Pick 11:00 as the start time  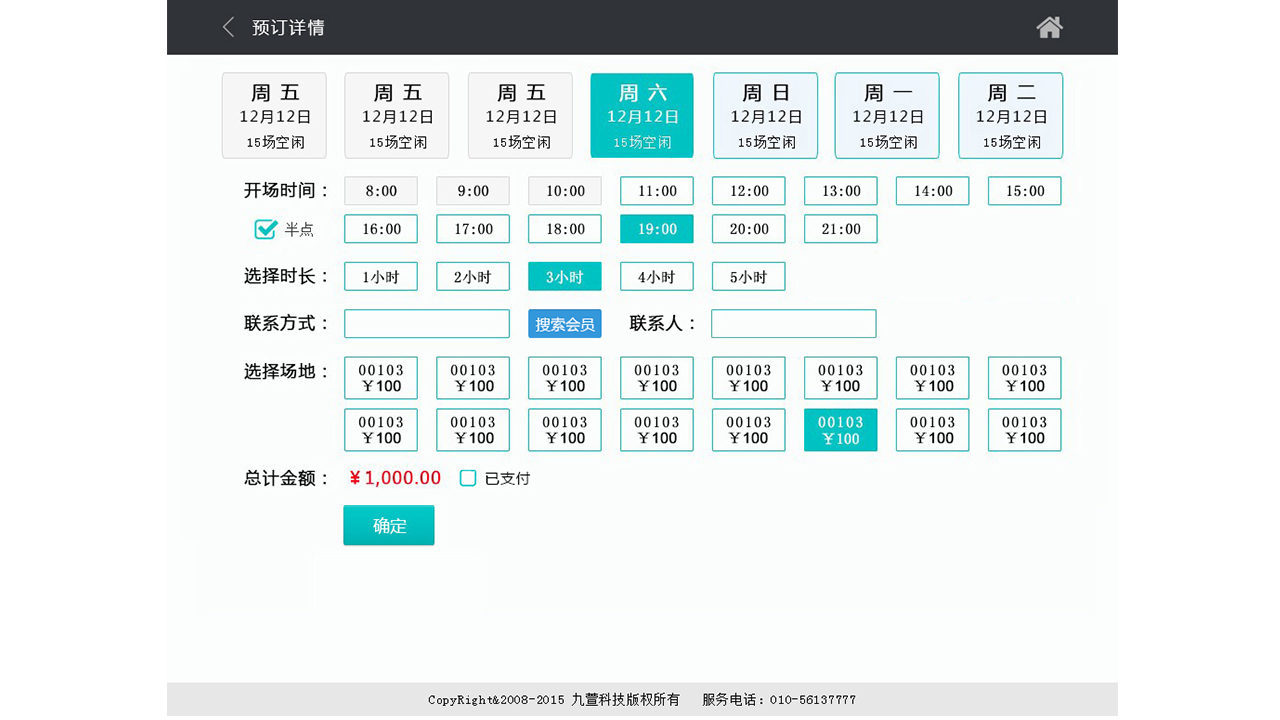(657, 191)
